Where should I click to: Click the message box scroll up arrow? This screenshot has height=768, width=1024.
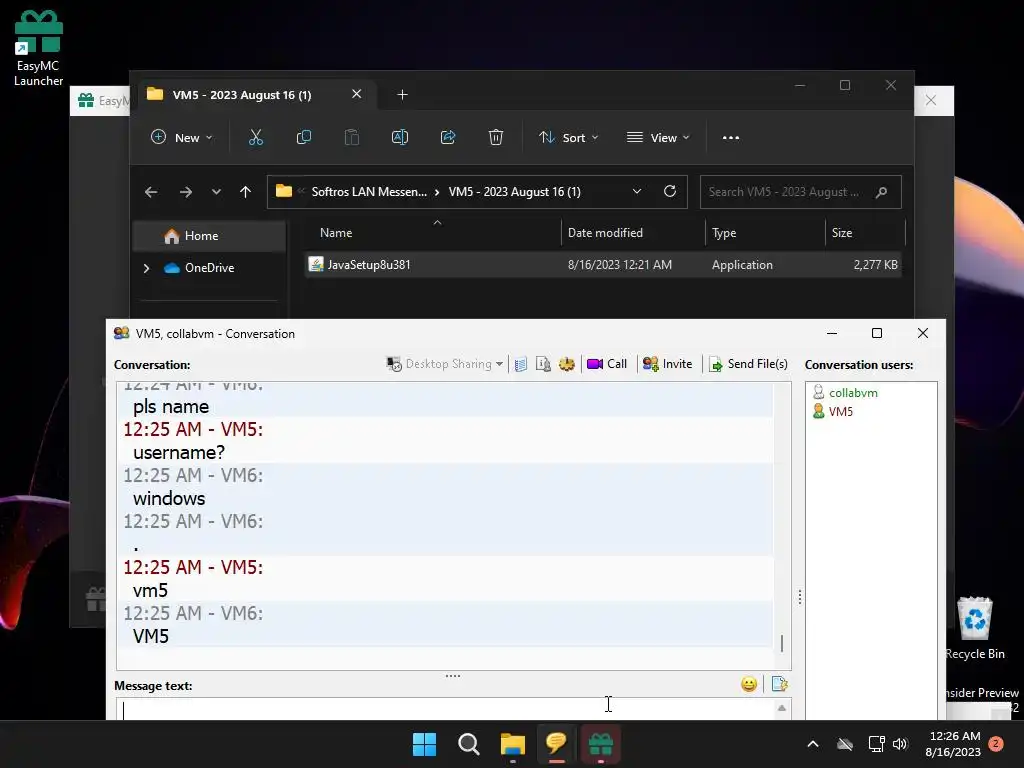[782, 708]
